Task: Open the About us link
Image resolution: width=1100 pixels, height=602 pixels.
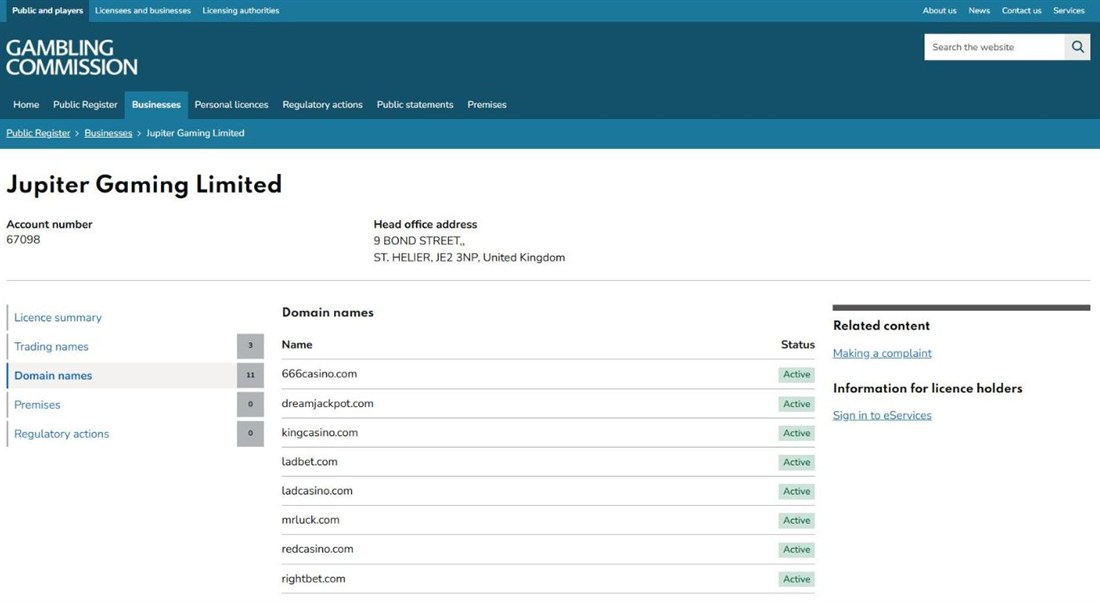Action: (939, 11)
